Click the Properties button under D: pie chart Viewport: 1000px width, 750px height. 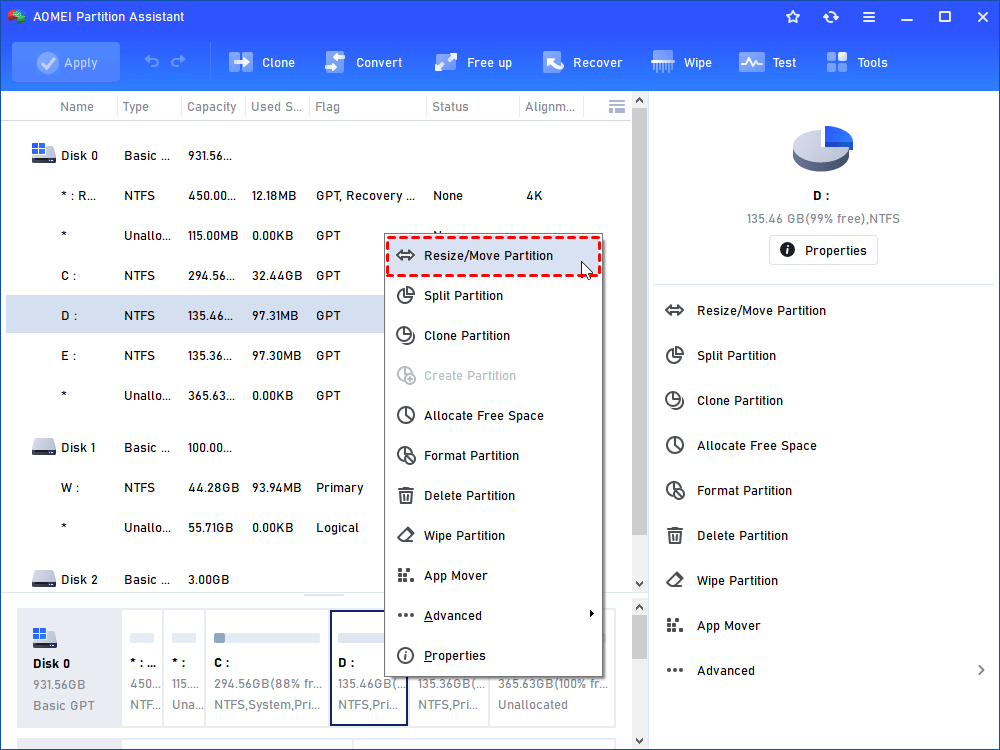823,251
